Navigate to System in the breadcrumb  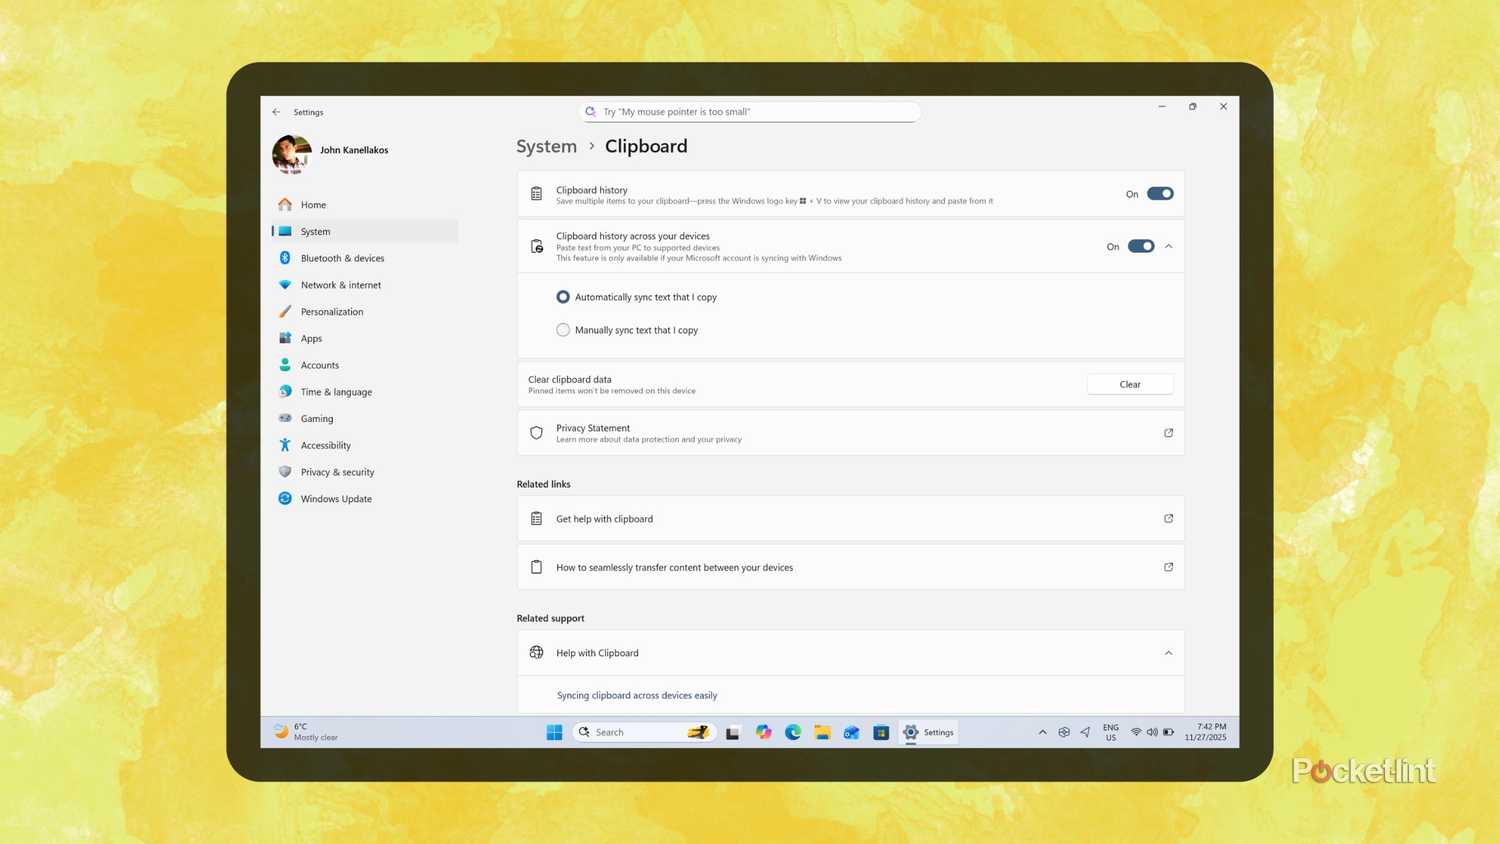pyautogui.click(x=546, y=146)
